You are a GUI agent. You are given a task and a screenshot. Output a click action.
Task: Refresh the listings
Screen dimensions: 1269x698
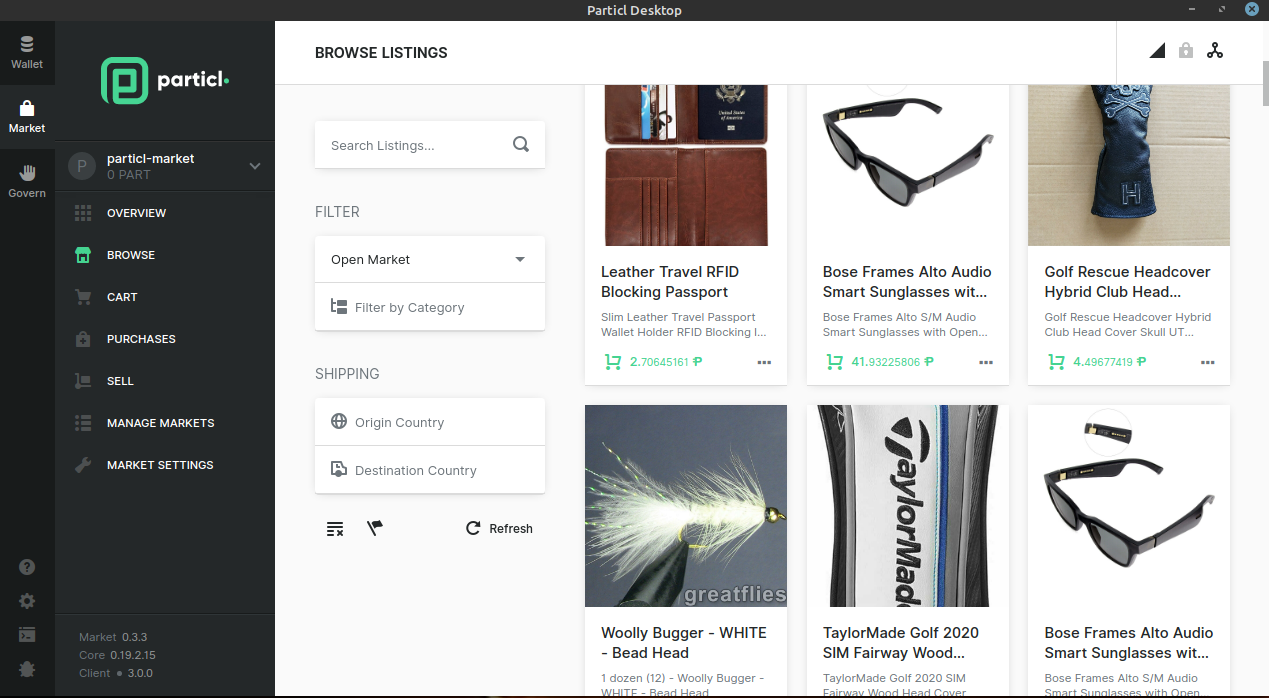click(x=499, y=528)
